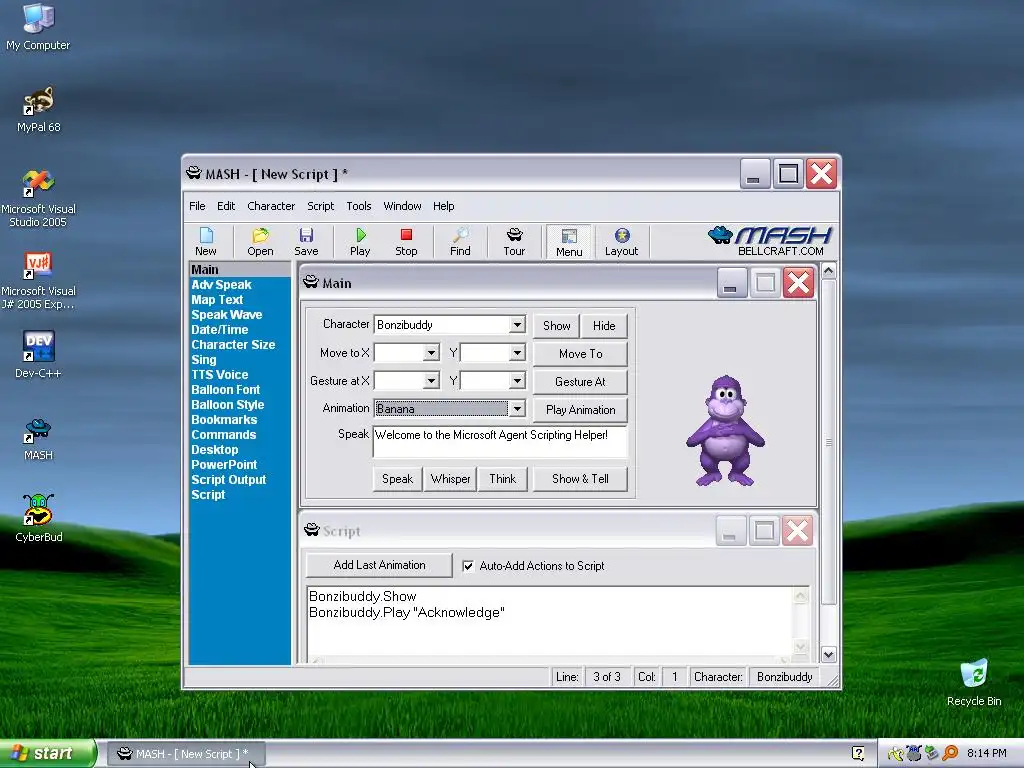Select the Microsoft Visual Studio 2005 shortcut
Screen dimensions: 1024x768
[x=38, y=198]
